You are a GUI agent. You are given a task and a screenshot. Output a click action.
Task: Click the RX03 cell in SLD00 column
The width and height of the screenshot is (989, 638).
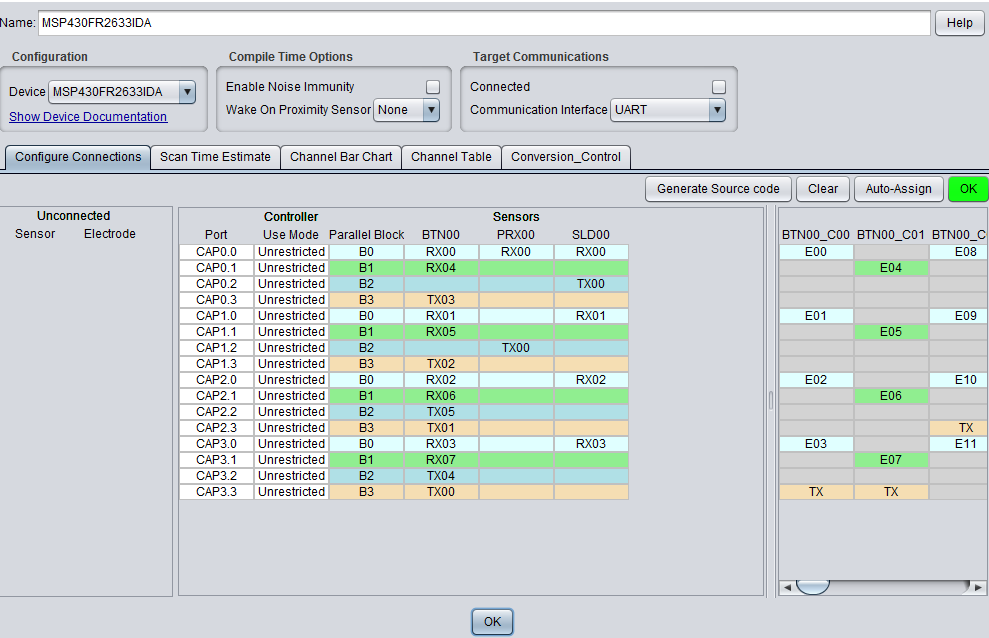point(591,444)
